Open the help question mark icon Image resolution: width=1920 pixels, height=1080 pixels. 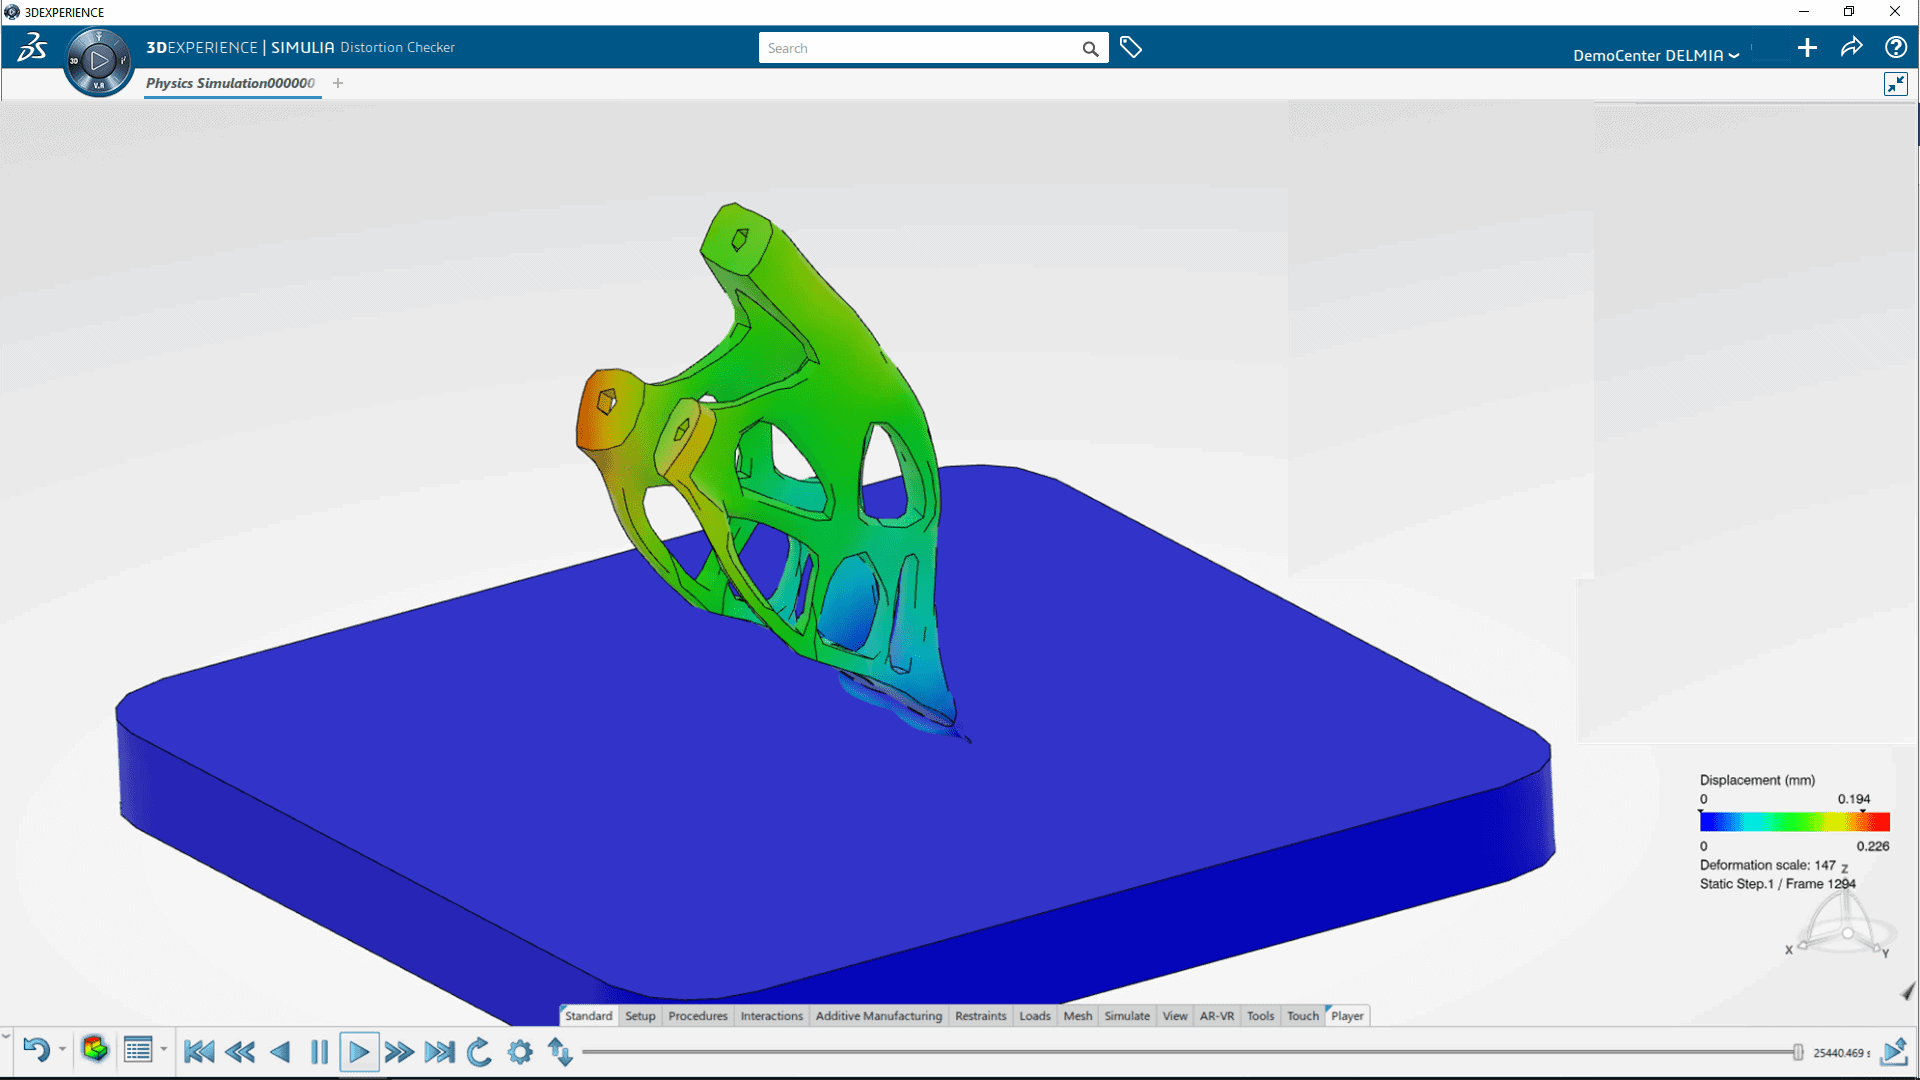pos(1895,47)
